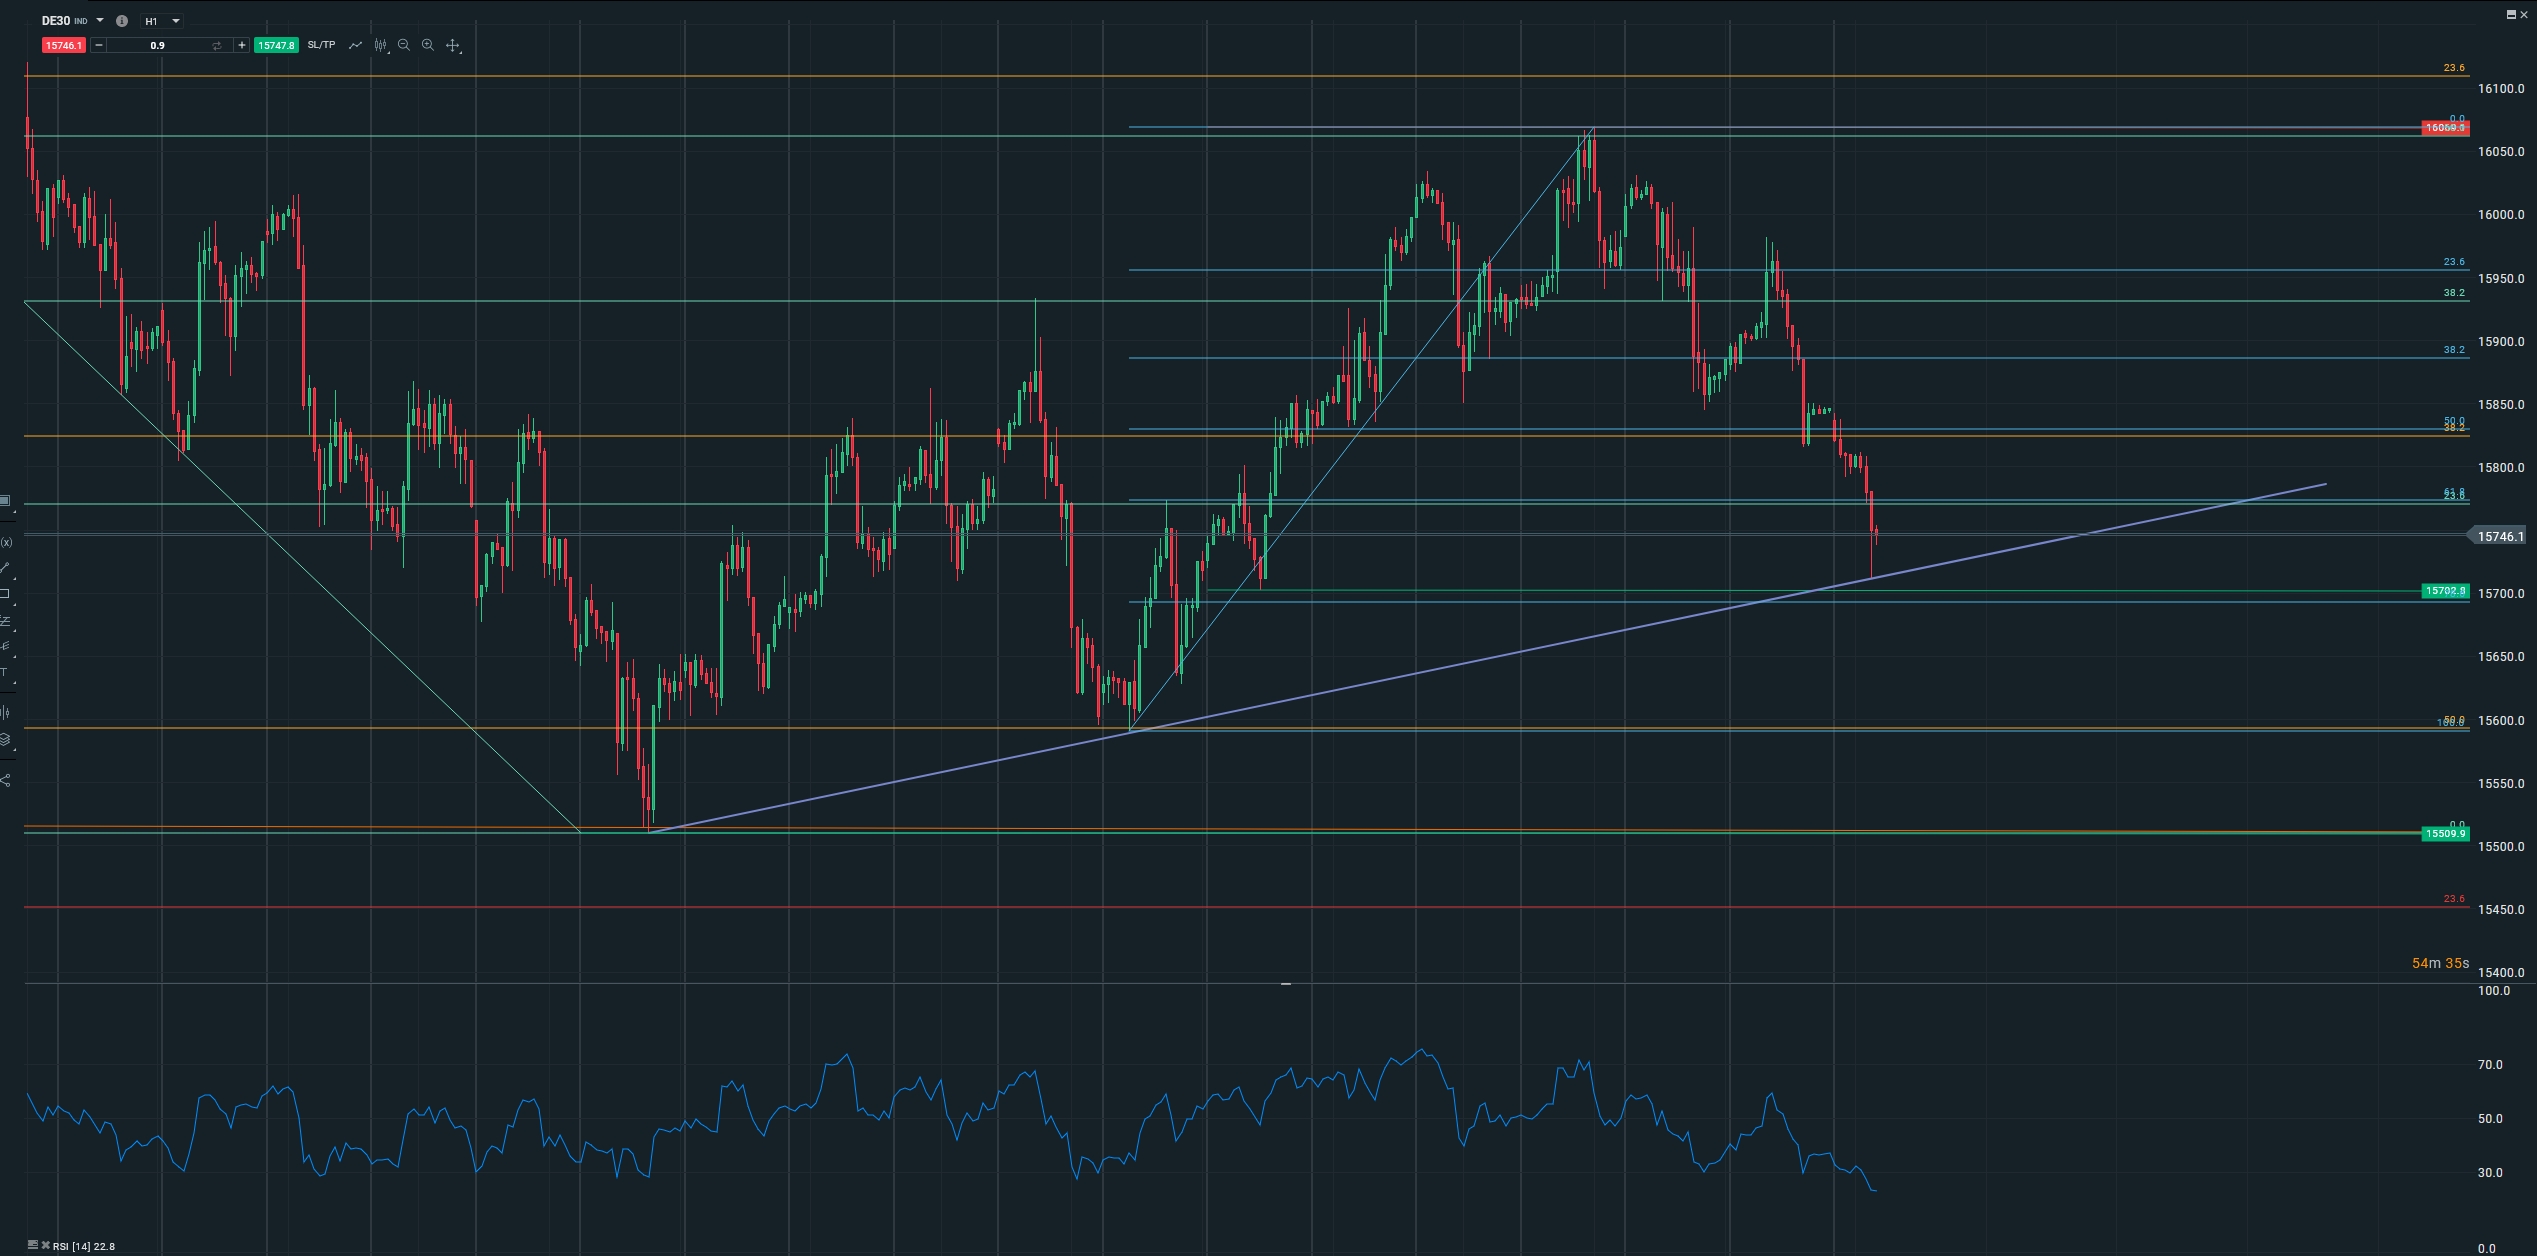Select the trend line drawing tool
2537x1256 pixels.
pos(5,569)
